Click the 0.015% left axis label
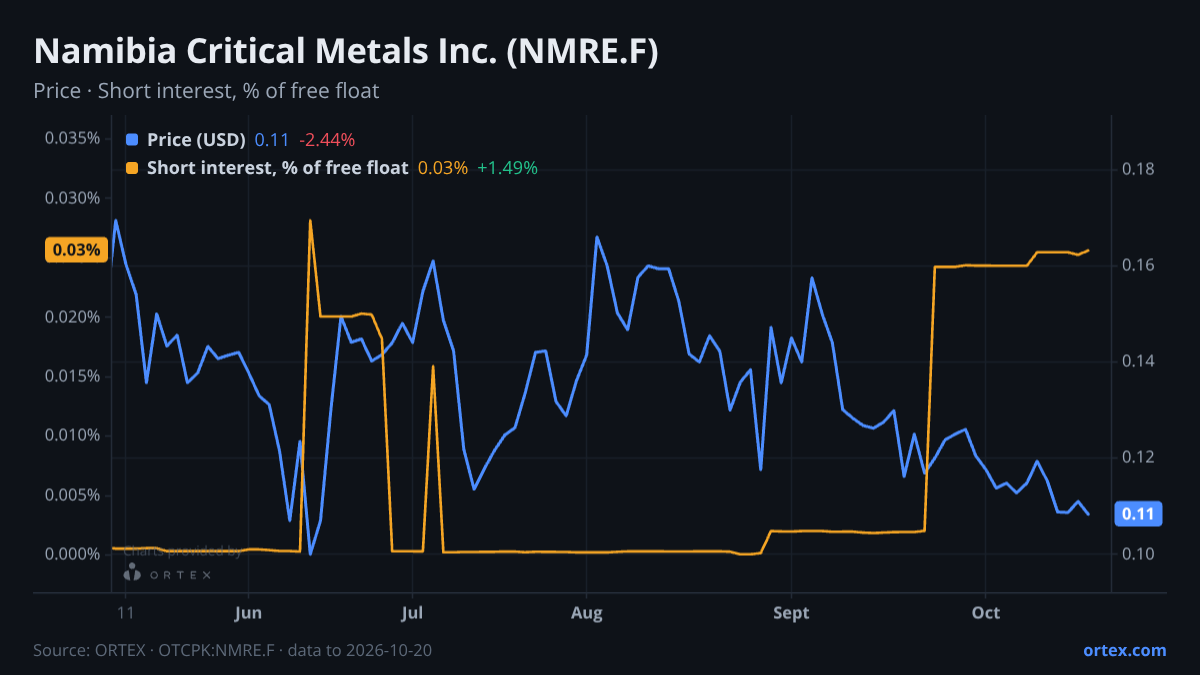Viewport: 1200px width, 675px height. pos(72,376)
